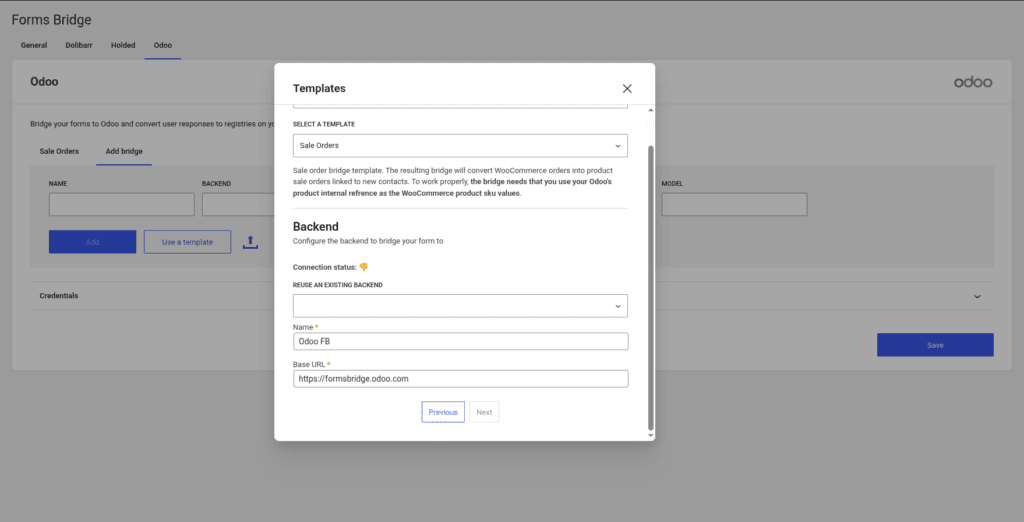Screen dimensions: 1024x522
Task: Switch to the General tab
Action: point(34,46)
